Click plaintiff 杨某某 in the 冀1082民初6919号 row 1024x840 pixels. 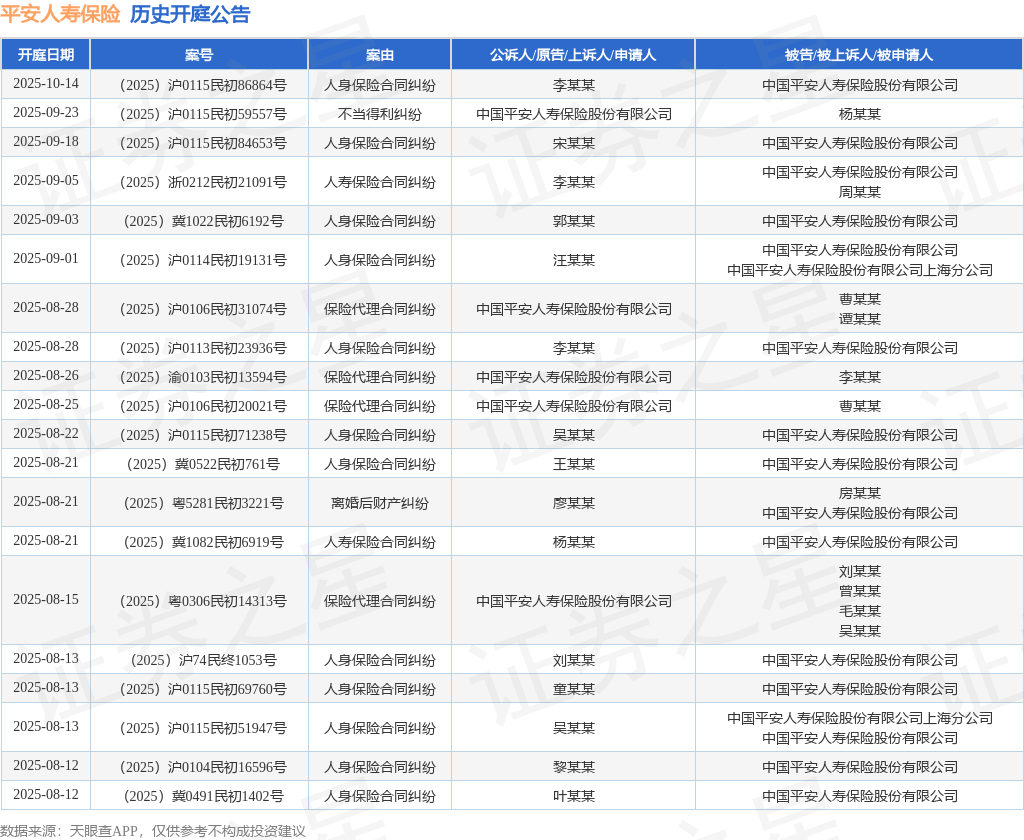point(573,542)
